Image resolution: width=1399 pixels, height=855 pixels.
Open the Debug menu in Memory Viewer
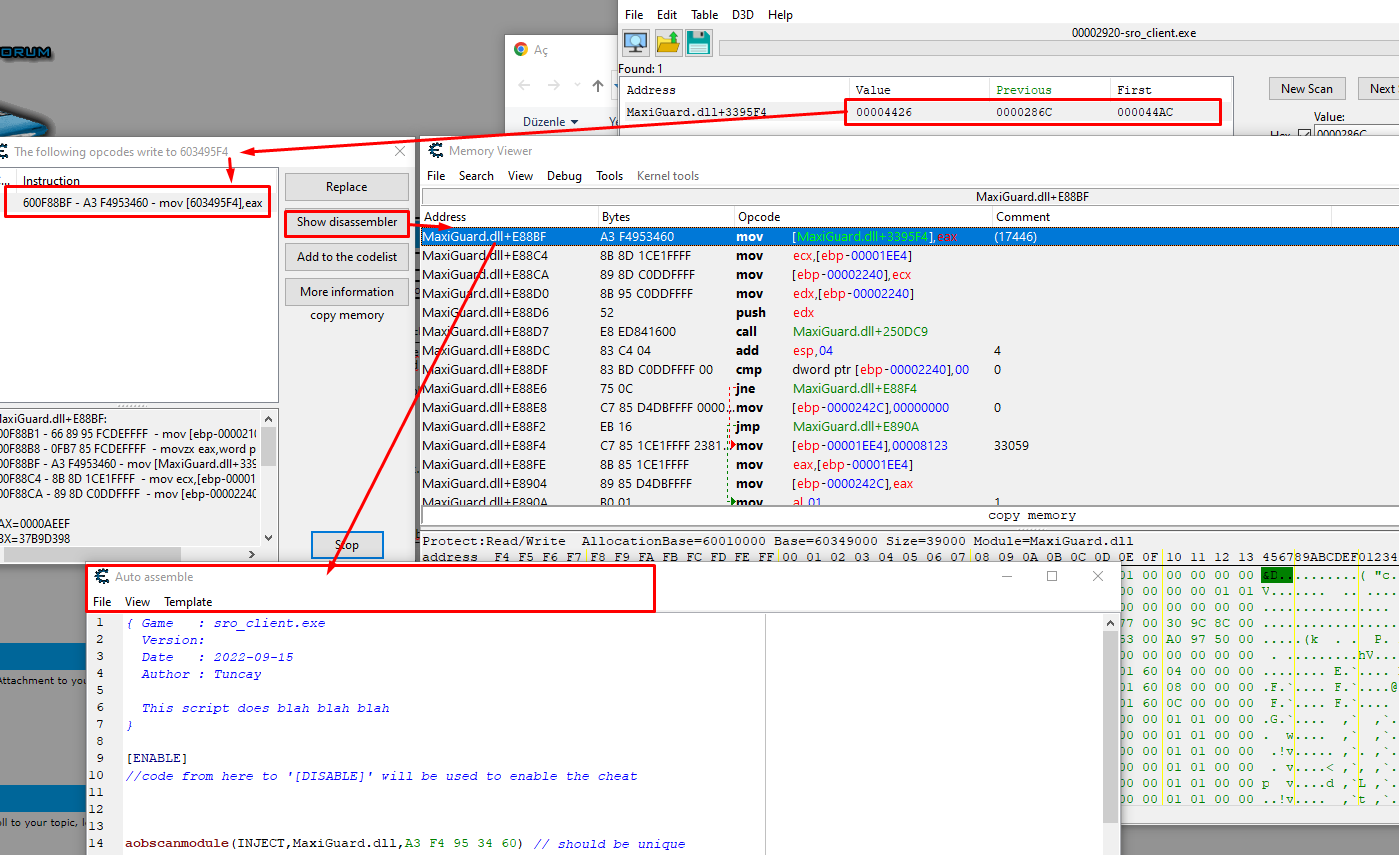(x=564, y=176)
